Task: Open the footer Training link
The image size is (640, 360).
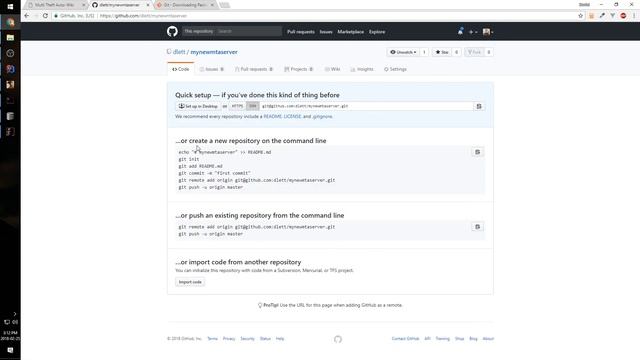Action: (x=442, y=339)
